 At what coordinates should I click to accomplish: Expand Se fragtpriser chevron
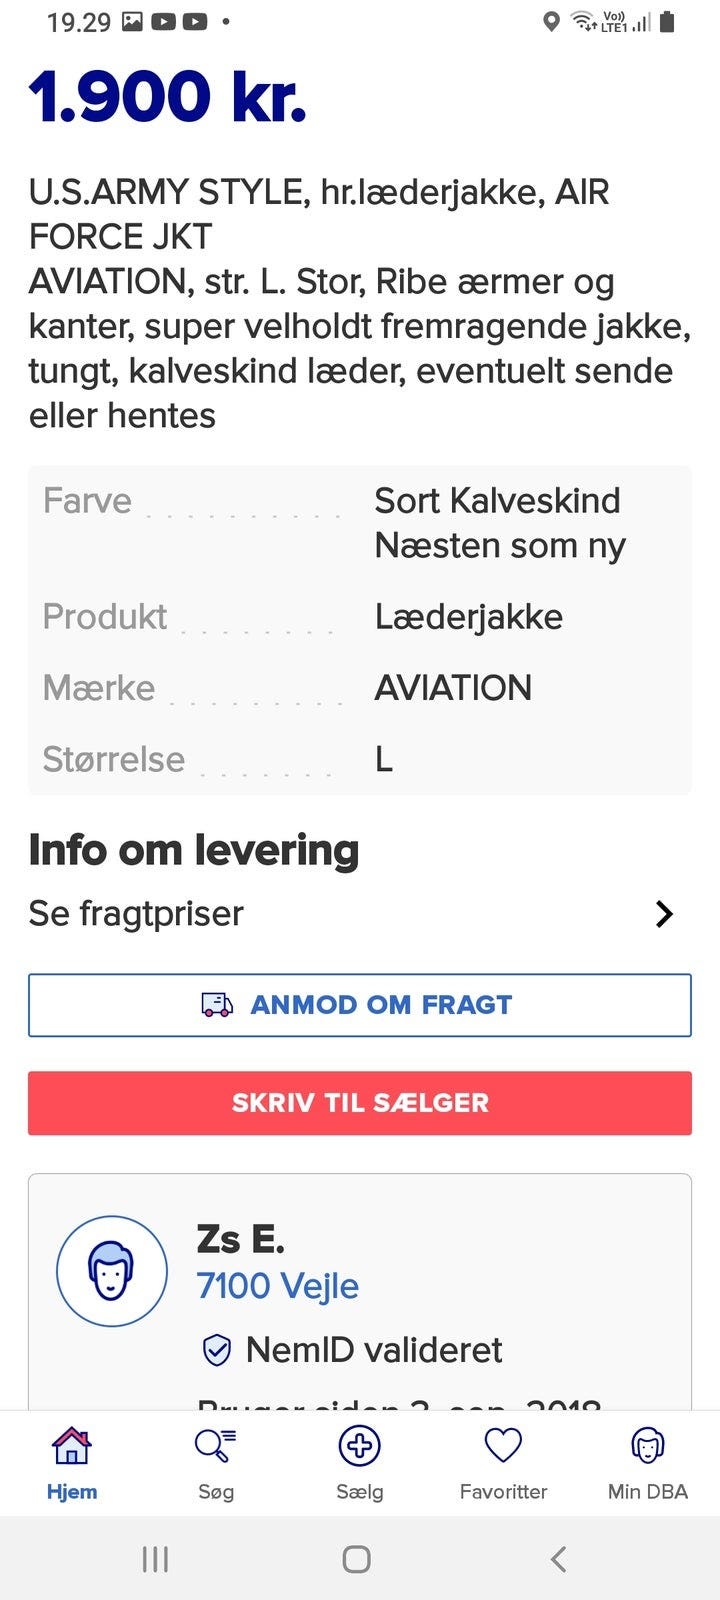pos(664,914)
